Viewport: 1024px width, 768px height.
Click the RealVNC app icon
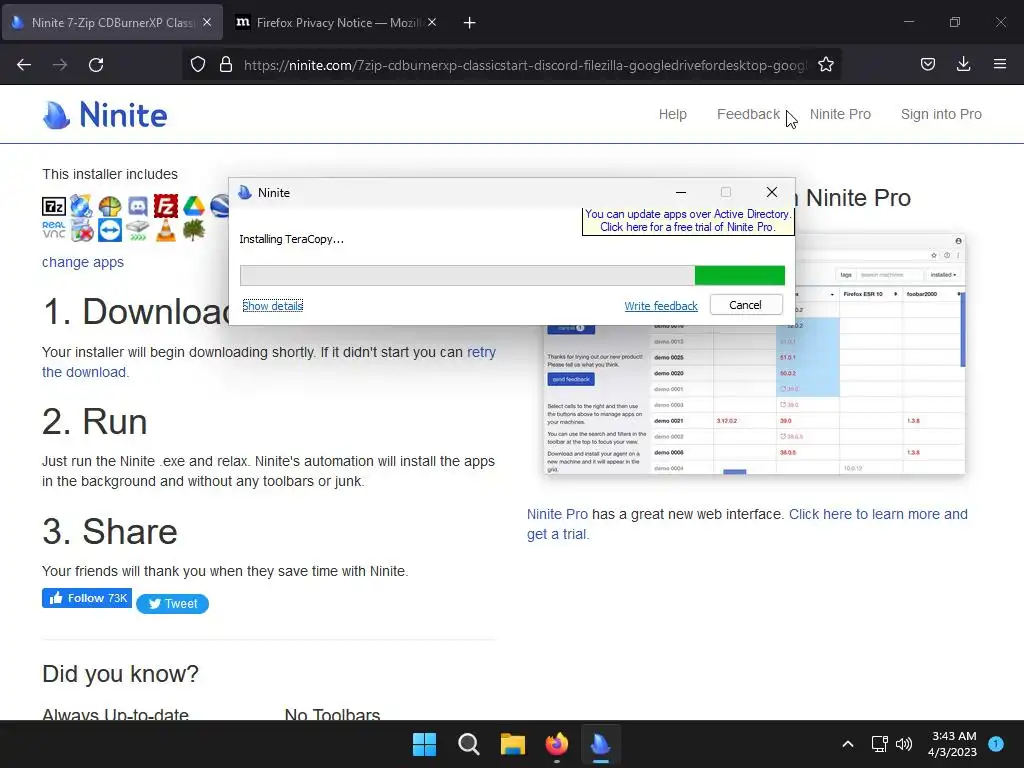point(54,230)
